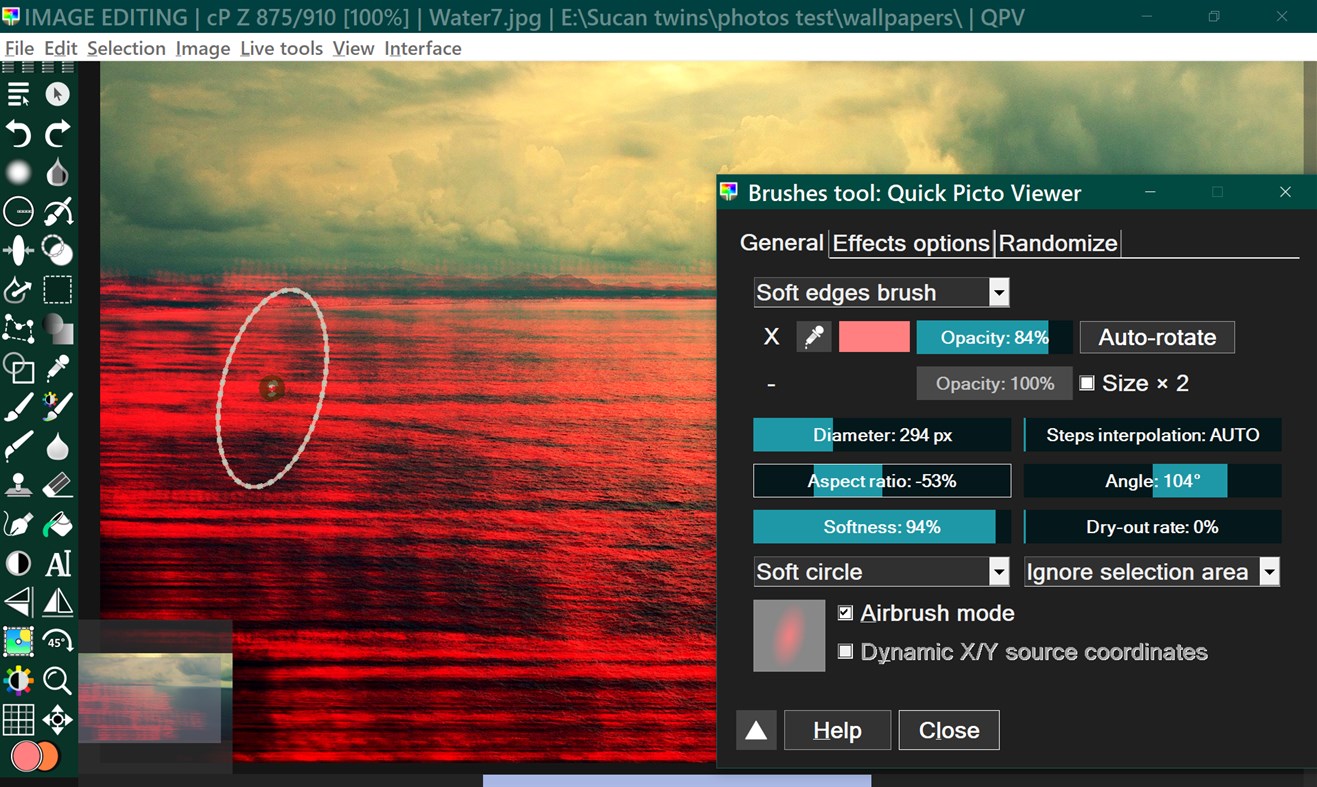The image size is (1317, 787).
Task: Click the Rotate 45° icon
Action: (57, 641)
